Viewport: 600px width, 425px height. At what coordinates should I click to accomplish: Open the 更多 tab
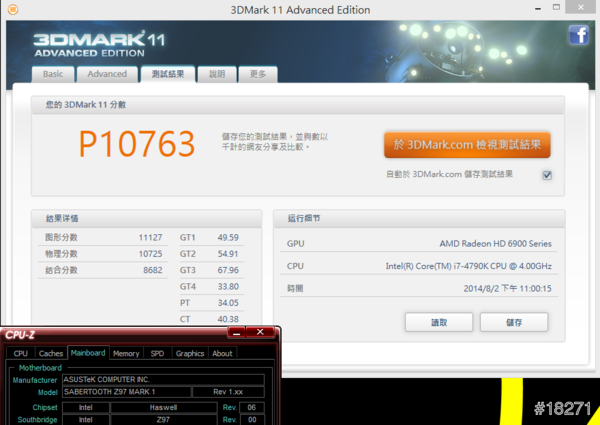pos(258,74)
